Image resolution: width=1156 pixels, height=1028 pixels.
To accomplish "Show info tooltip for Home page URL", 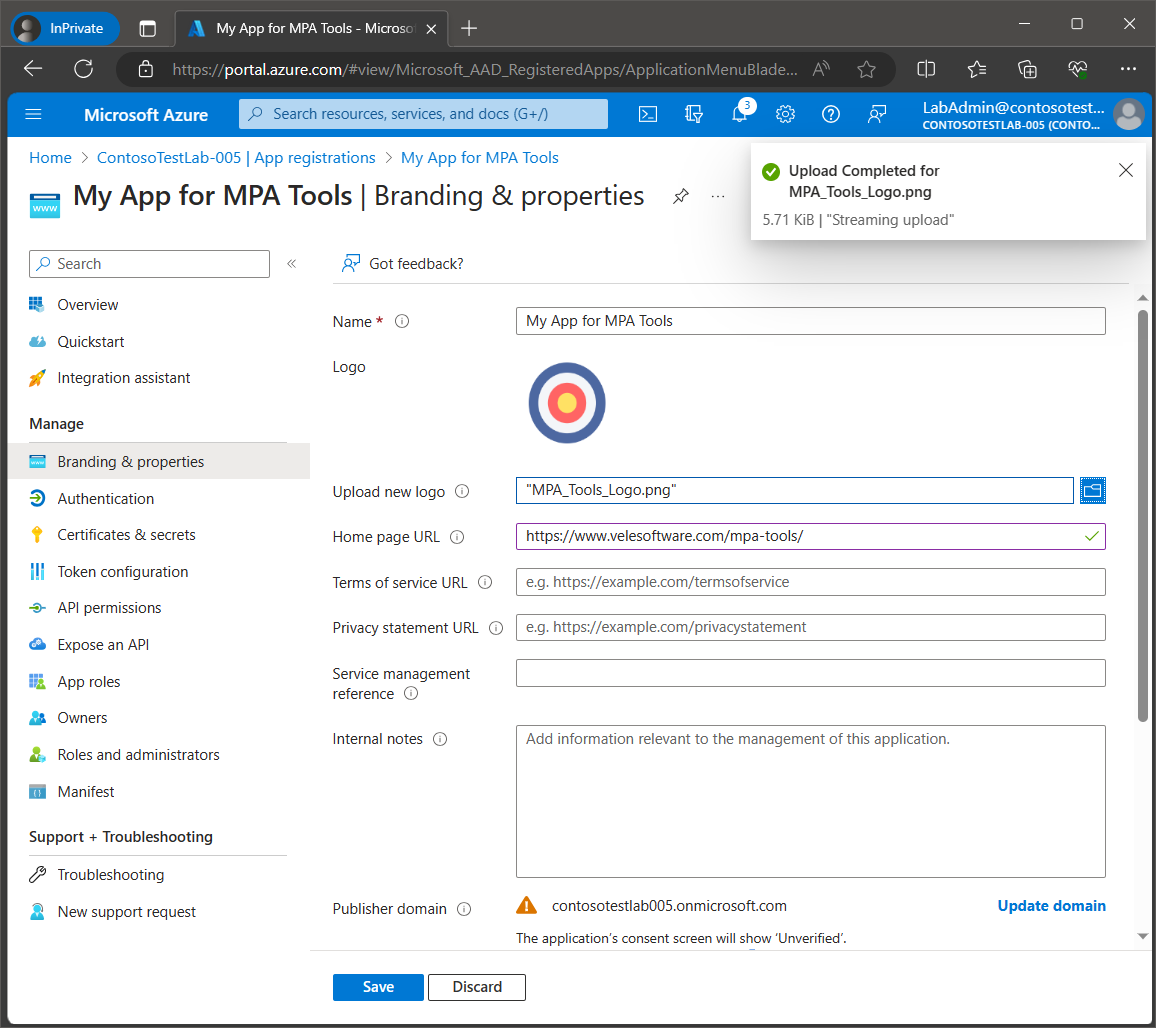I will click(457, 537).
